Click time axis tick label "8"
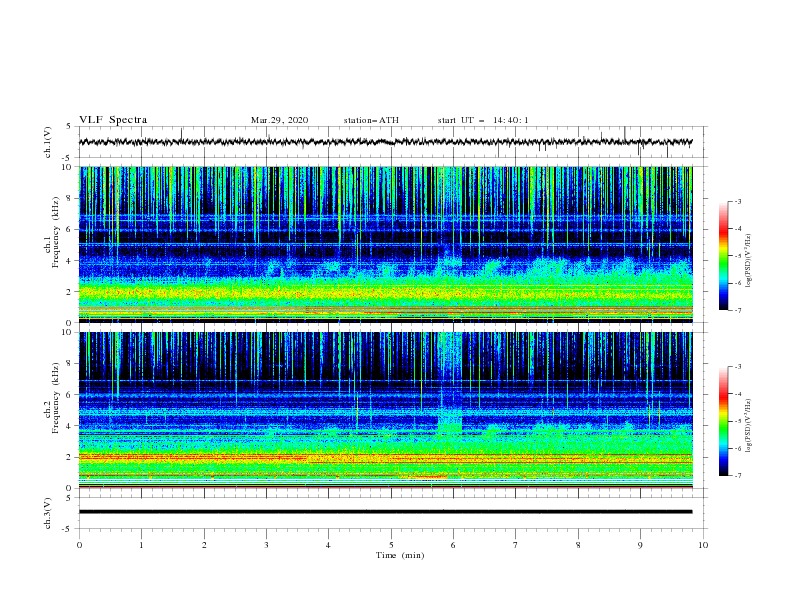Image resolution: width=792 pixels, height=612 pixels. (x=578, y=545)
